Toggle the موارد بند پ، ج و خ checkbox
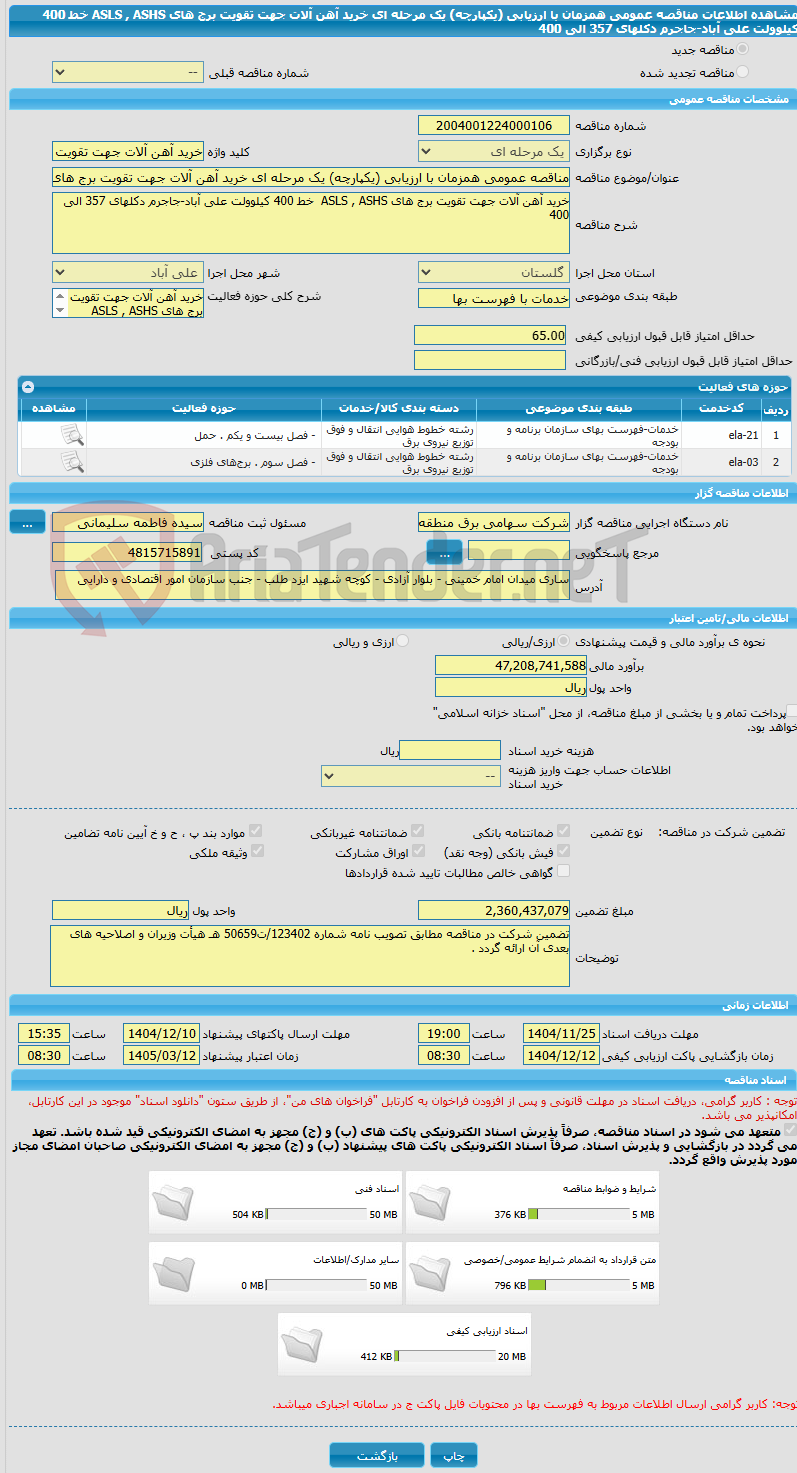 pos(257,832)
